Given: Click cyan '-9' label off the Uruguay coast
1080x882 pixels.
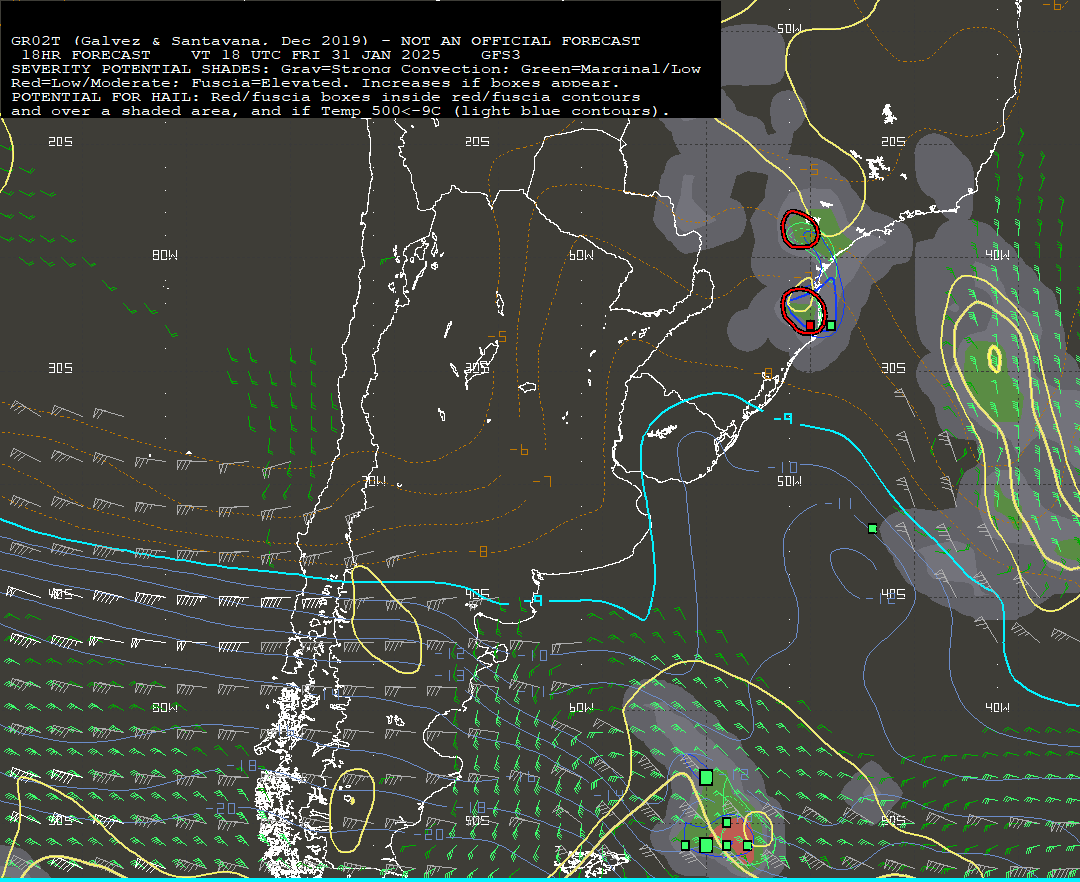Looking at the screenshot, I should click(783, 419).
